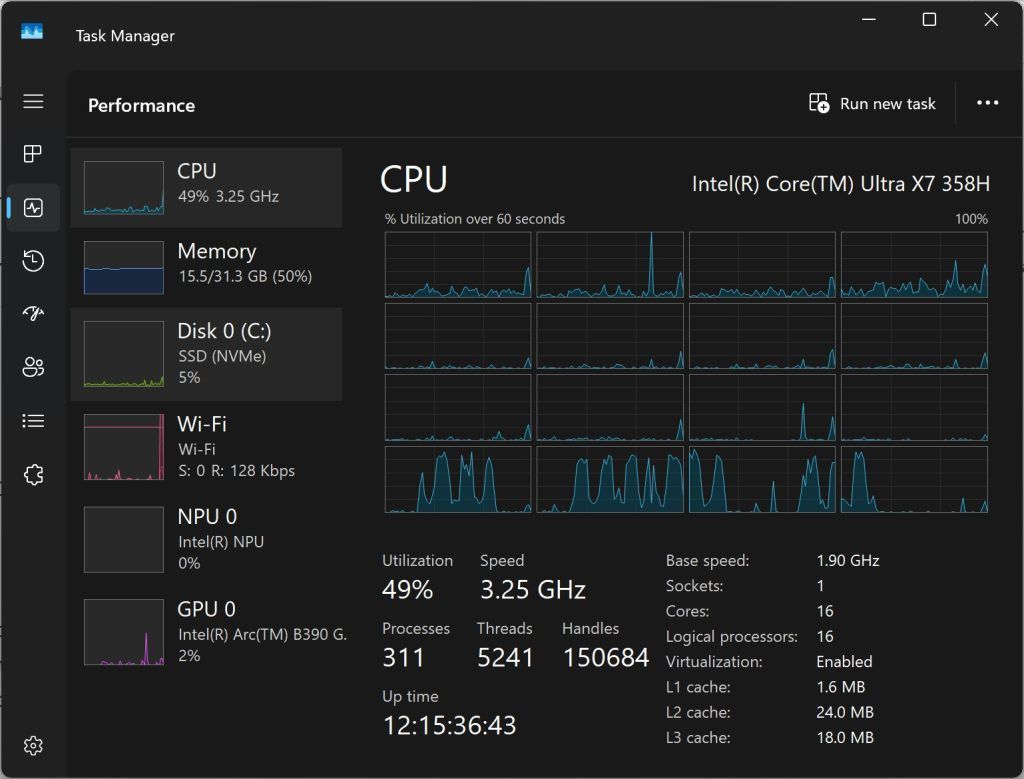Click the CPU mini graph thumbnail

[x=124, y=188]
